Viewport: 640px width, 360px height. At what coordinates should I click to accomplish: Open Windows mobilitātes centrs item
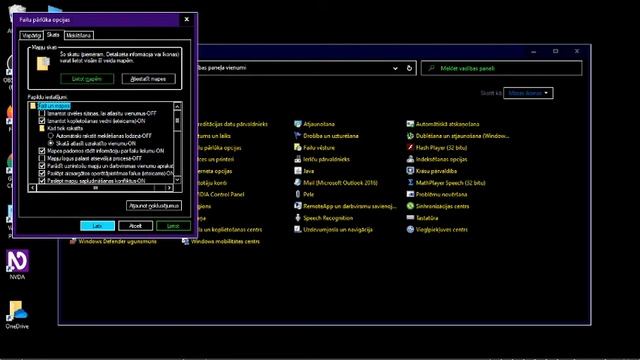pos(221,241)
